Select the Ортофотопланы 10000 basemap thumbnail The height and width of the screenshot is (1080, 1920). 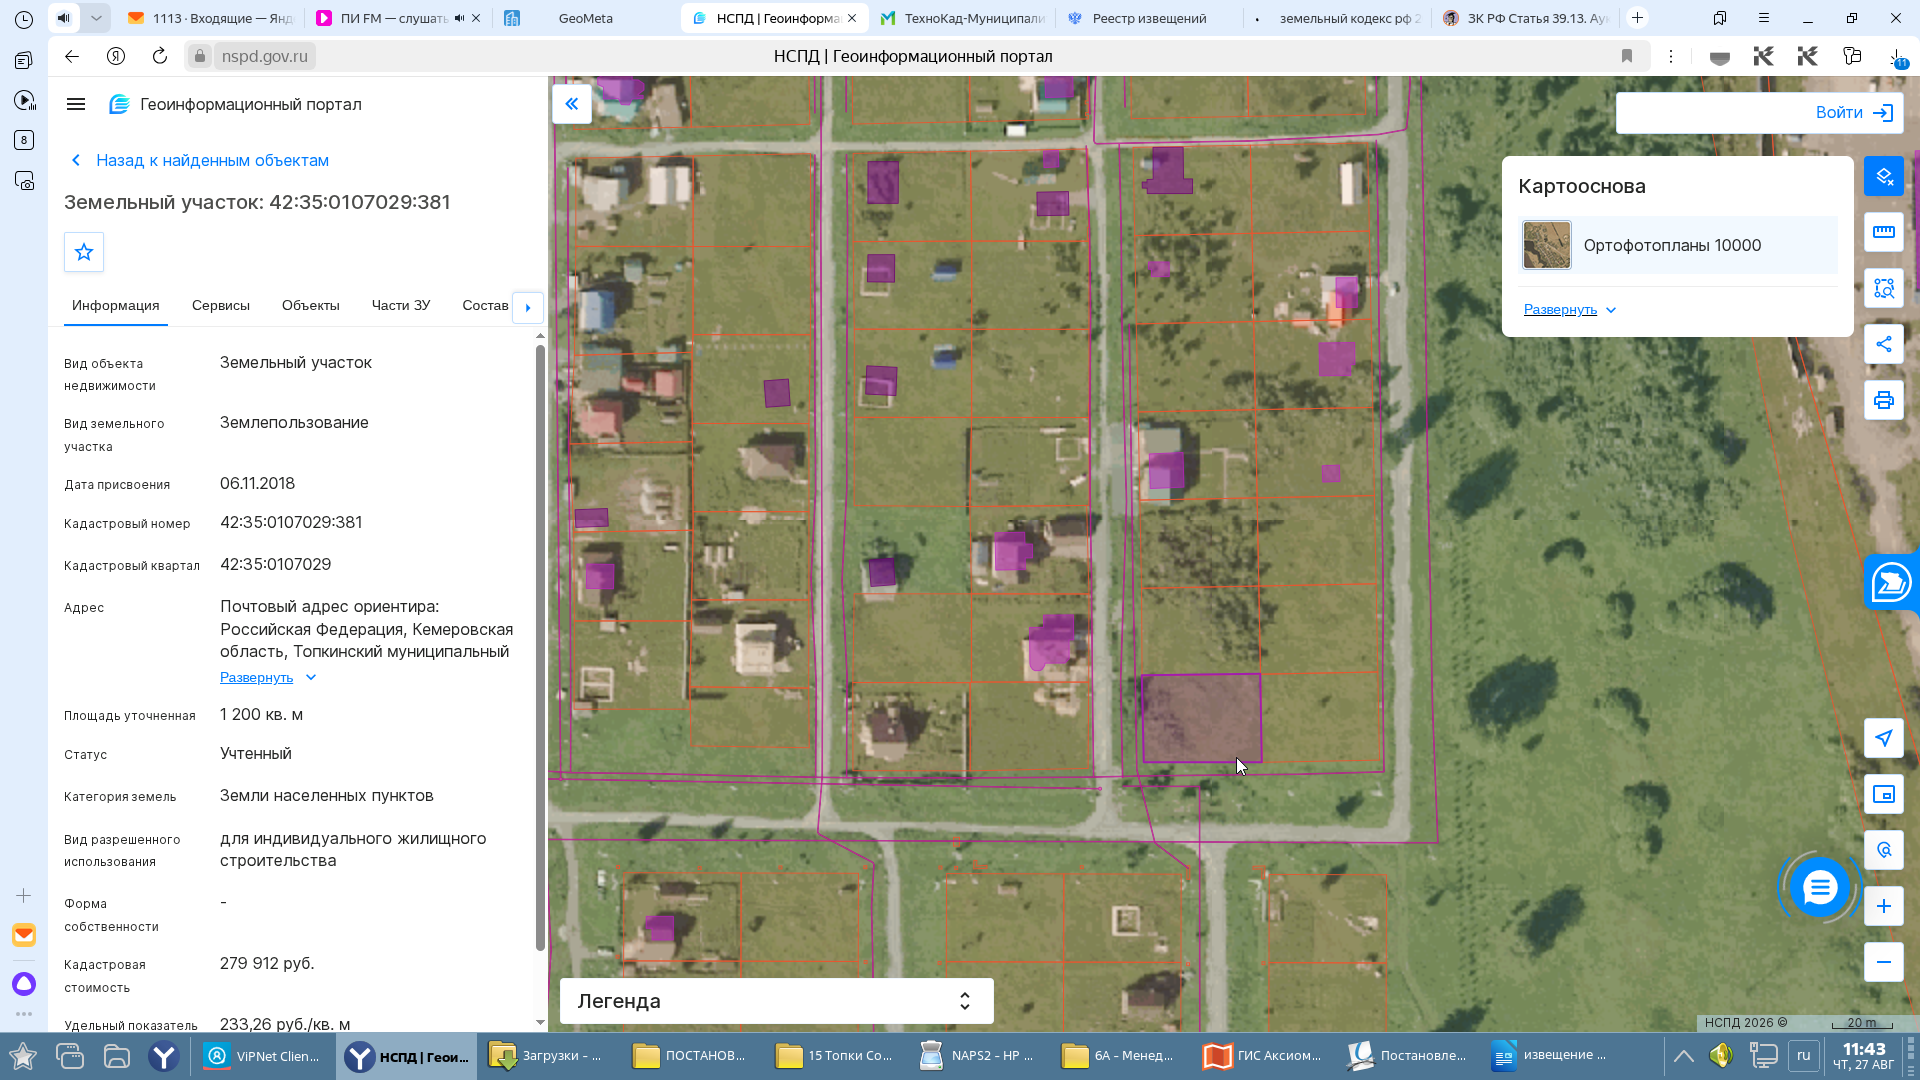[1547, 246]
